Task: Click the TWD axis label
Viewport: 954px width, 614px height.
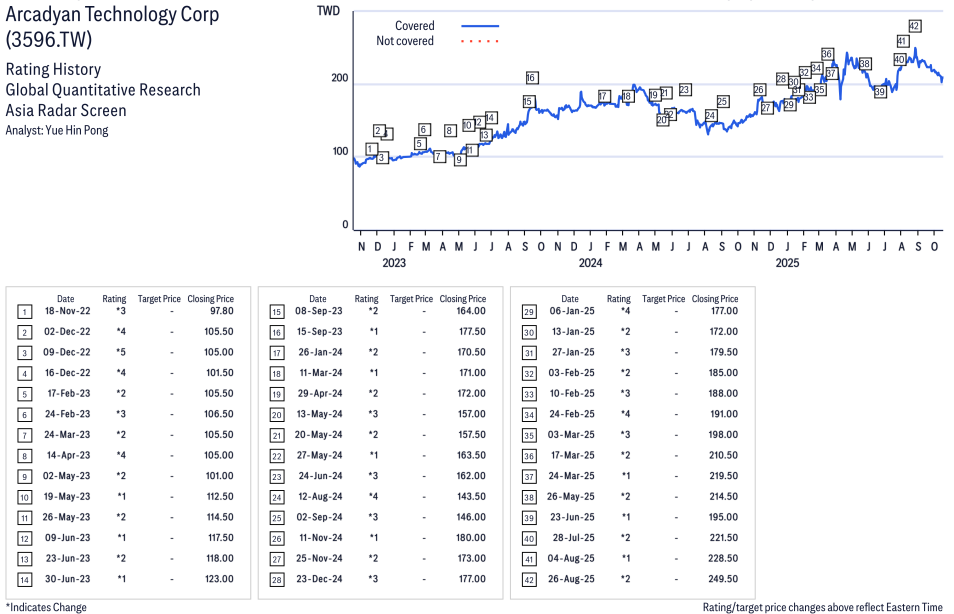Action: [x=327, y=10]
